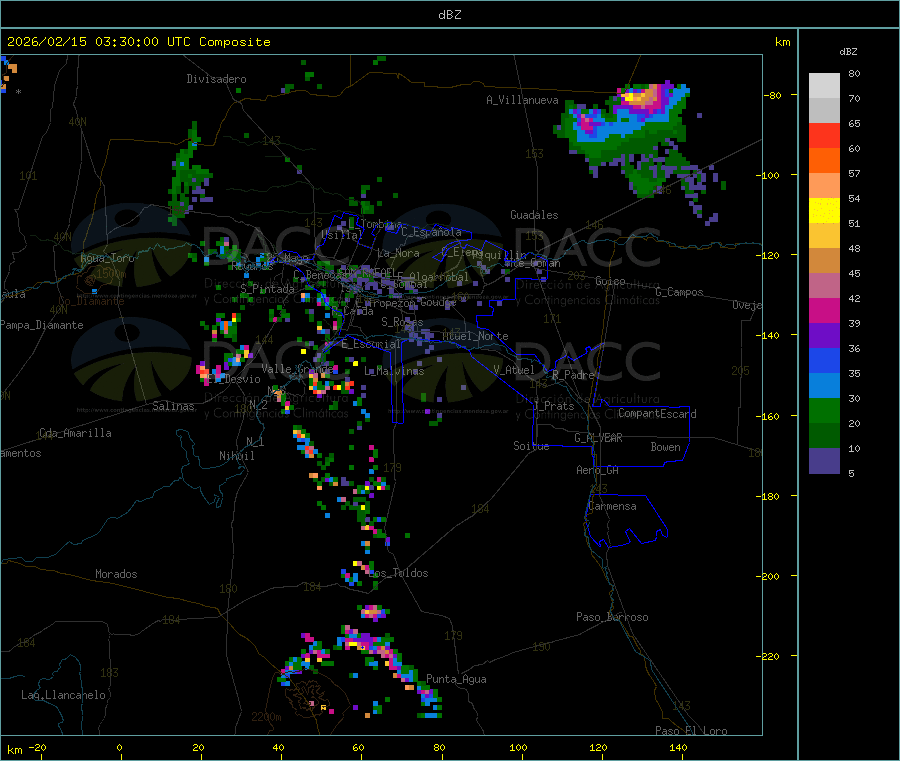Click the Paso_El_Loro location label
Screen dimensions: 900x761
tap(691, 731)
